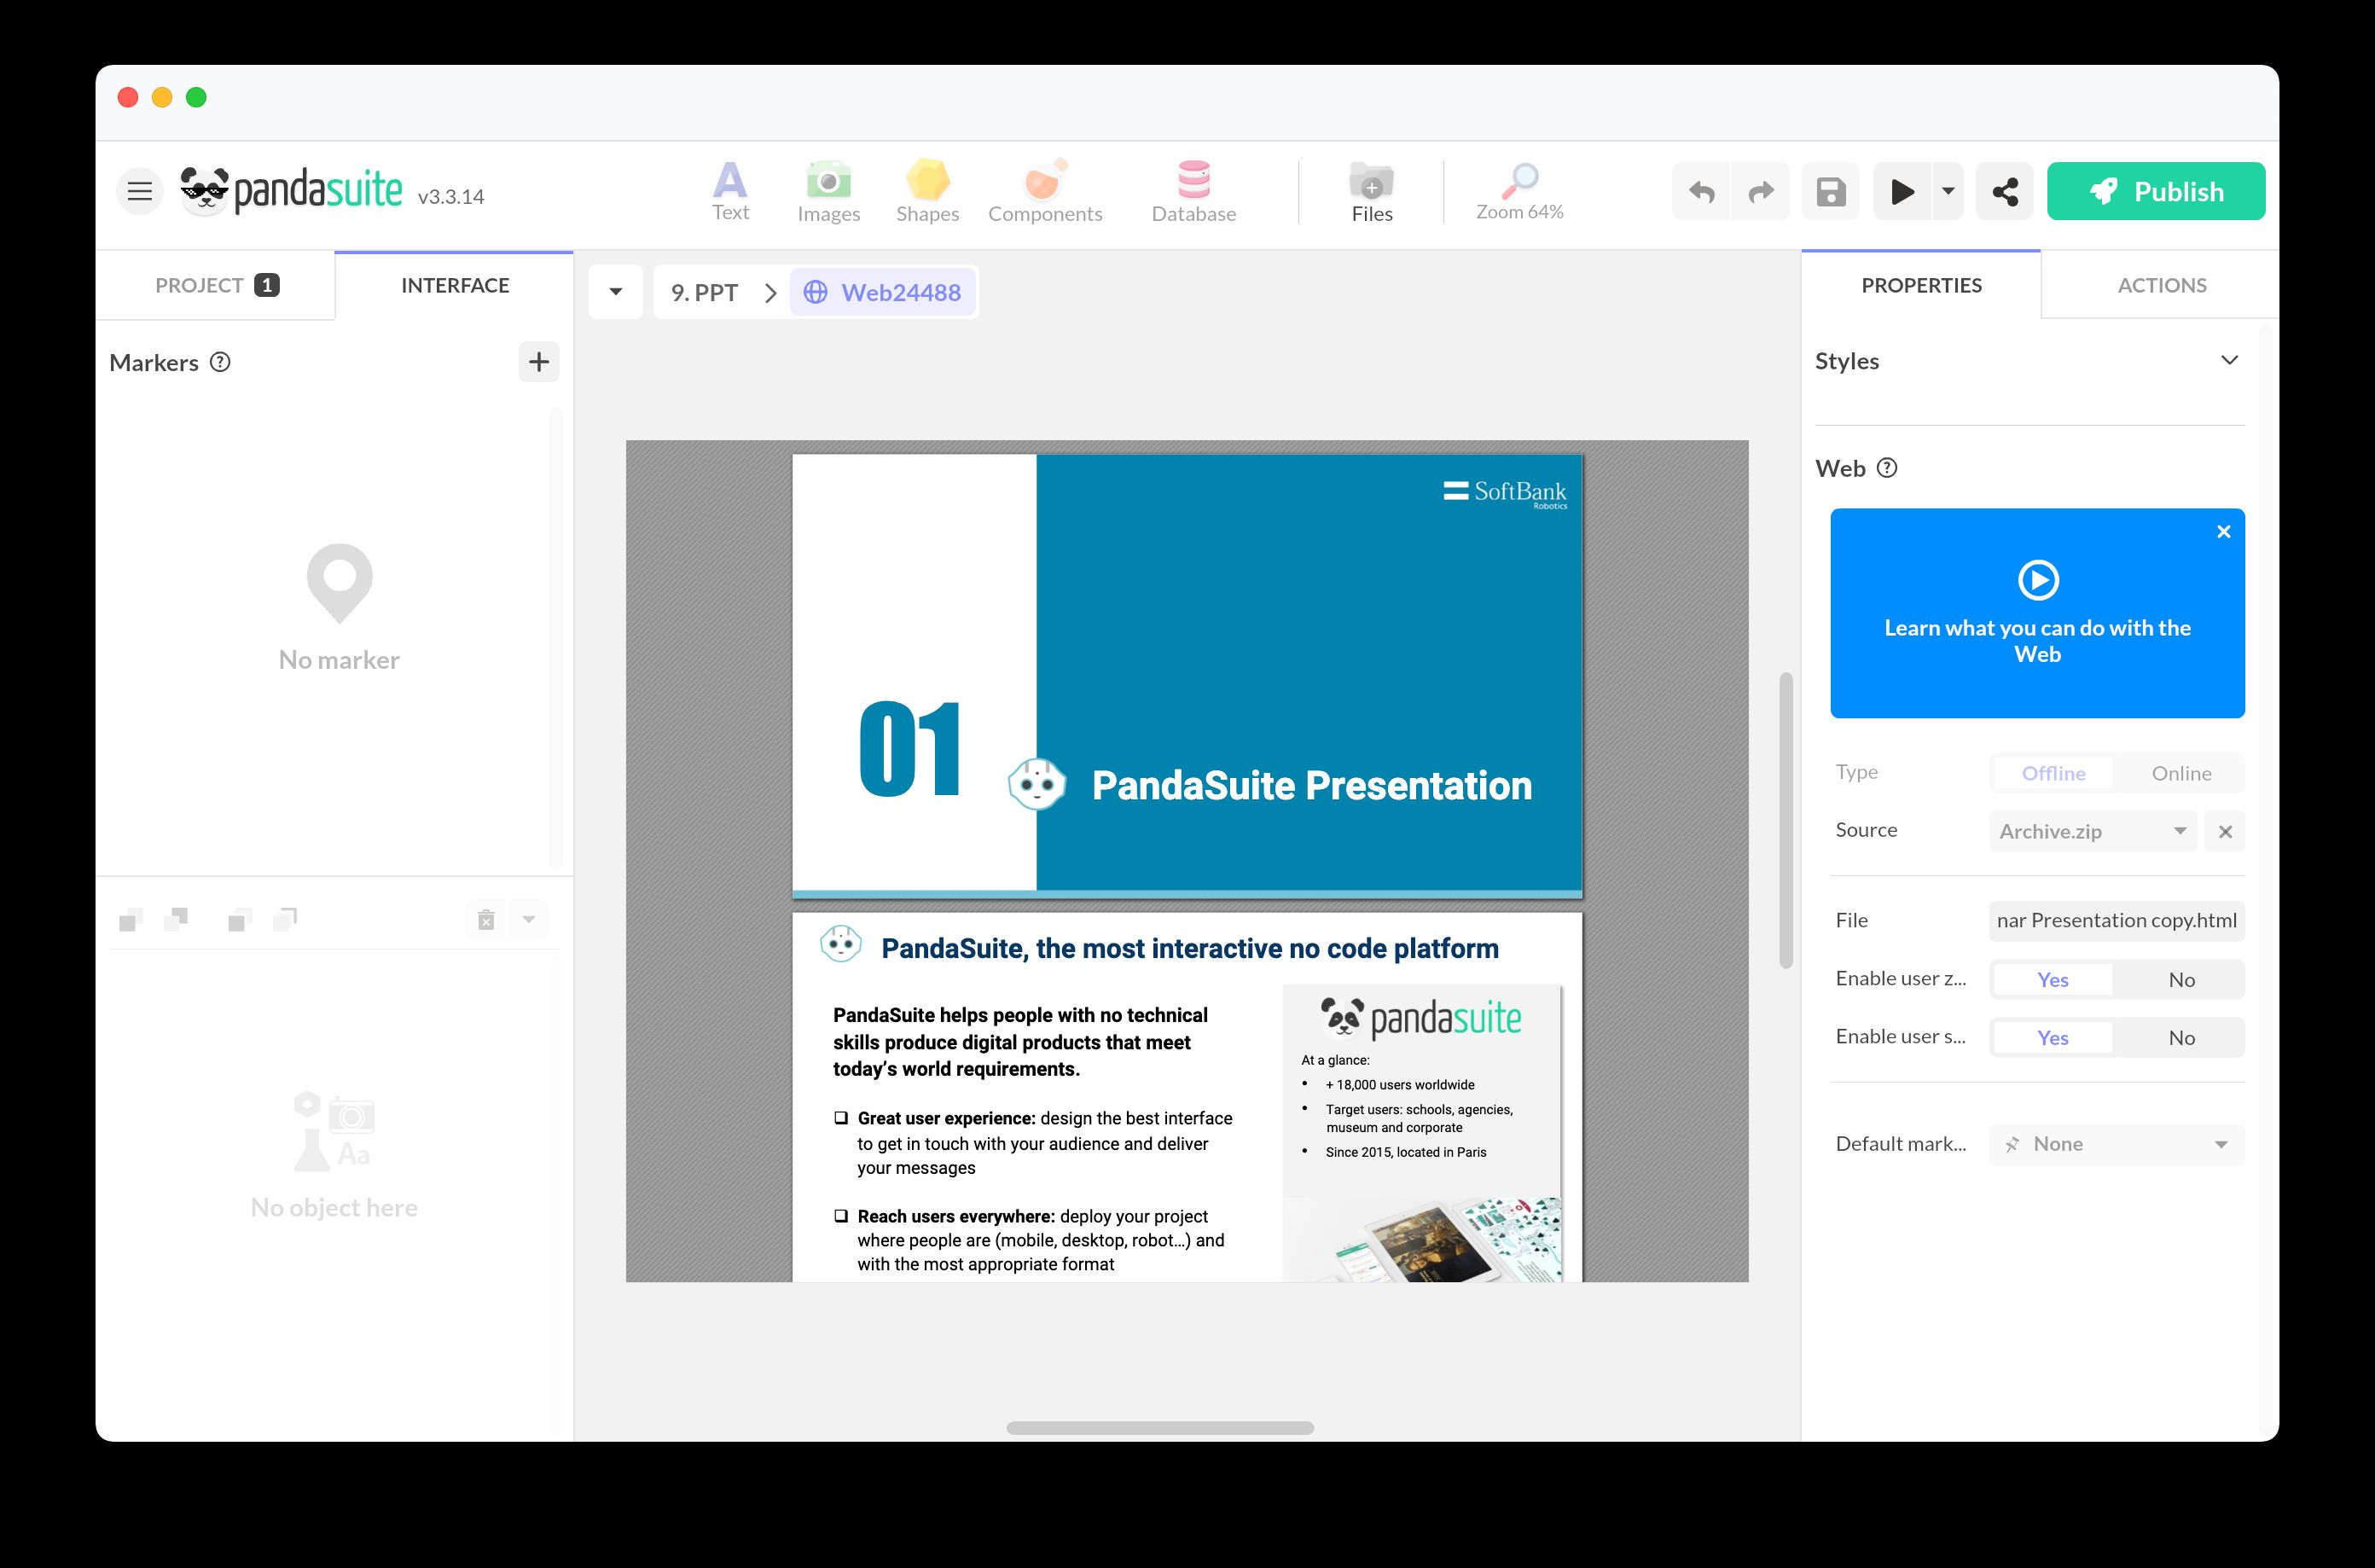This screenshot has height=1568, width=2375.
Task: Click the save disk icon
Action: tap(1830, 191)
